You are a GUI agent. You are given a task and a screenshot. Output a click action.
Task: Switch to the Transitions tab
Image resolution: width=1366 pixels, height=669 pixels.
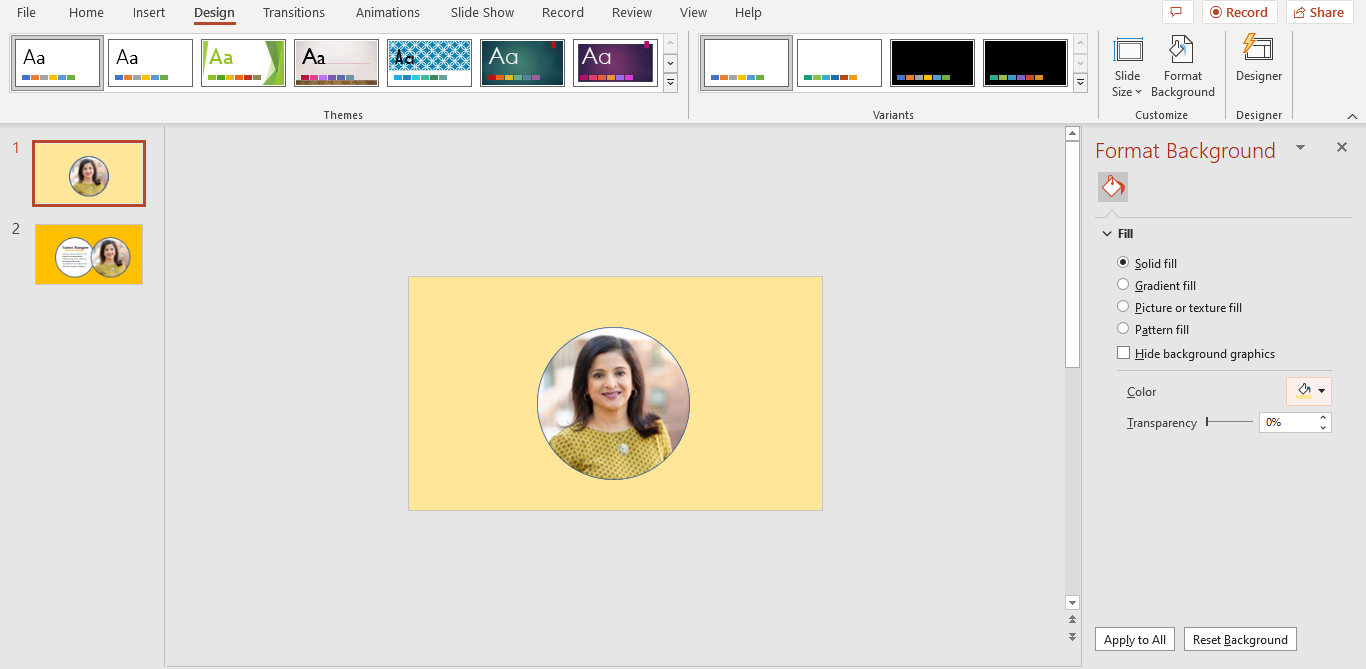(x=293, y=12)
